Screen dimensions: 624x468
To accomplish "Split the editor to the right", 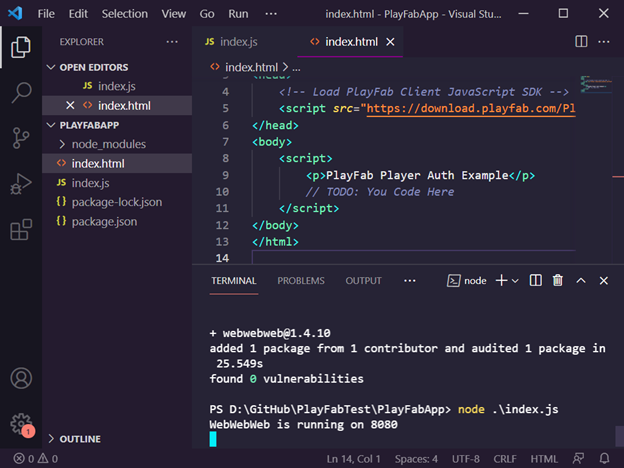I will click(x=581, y=41).
